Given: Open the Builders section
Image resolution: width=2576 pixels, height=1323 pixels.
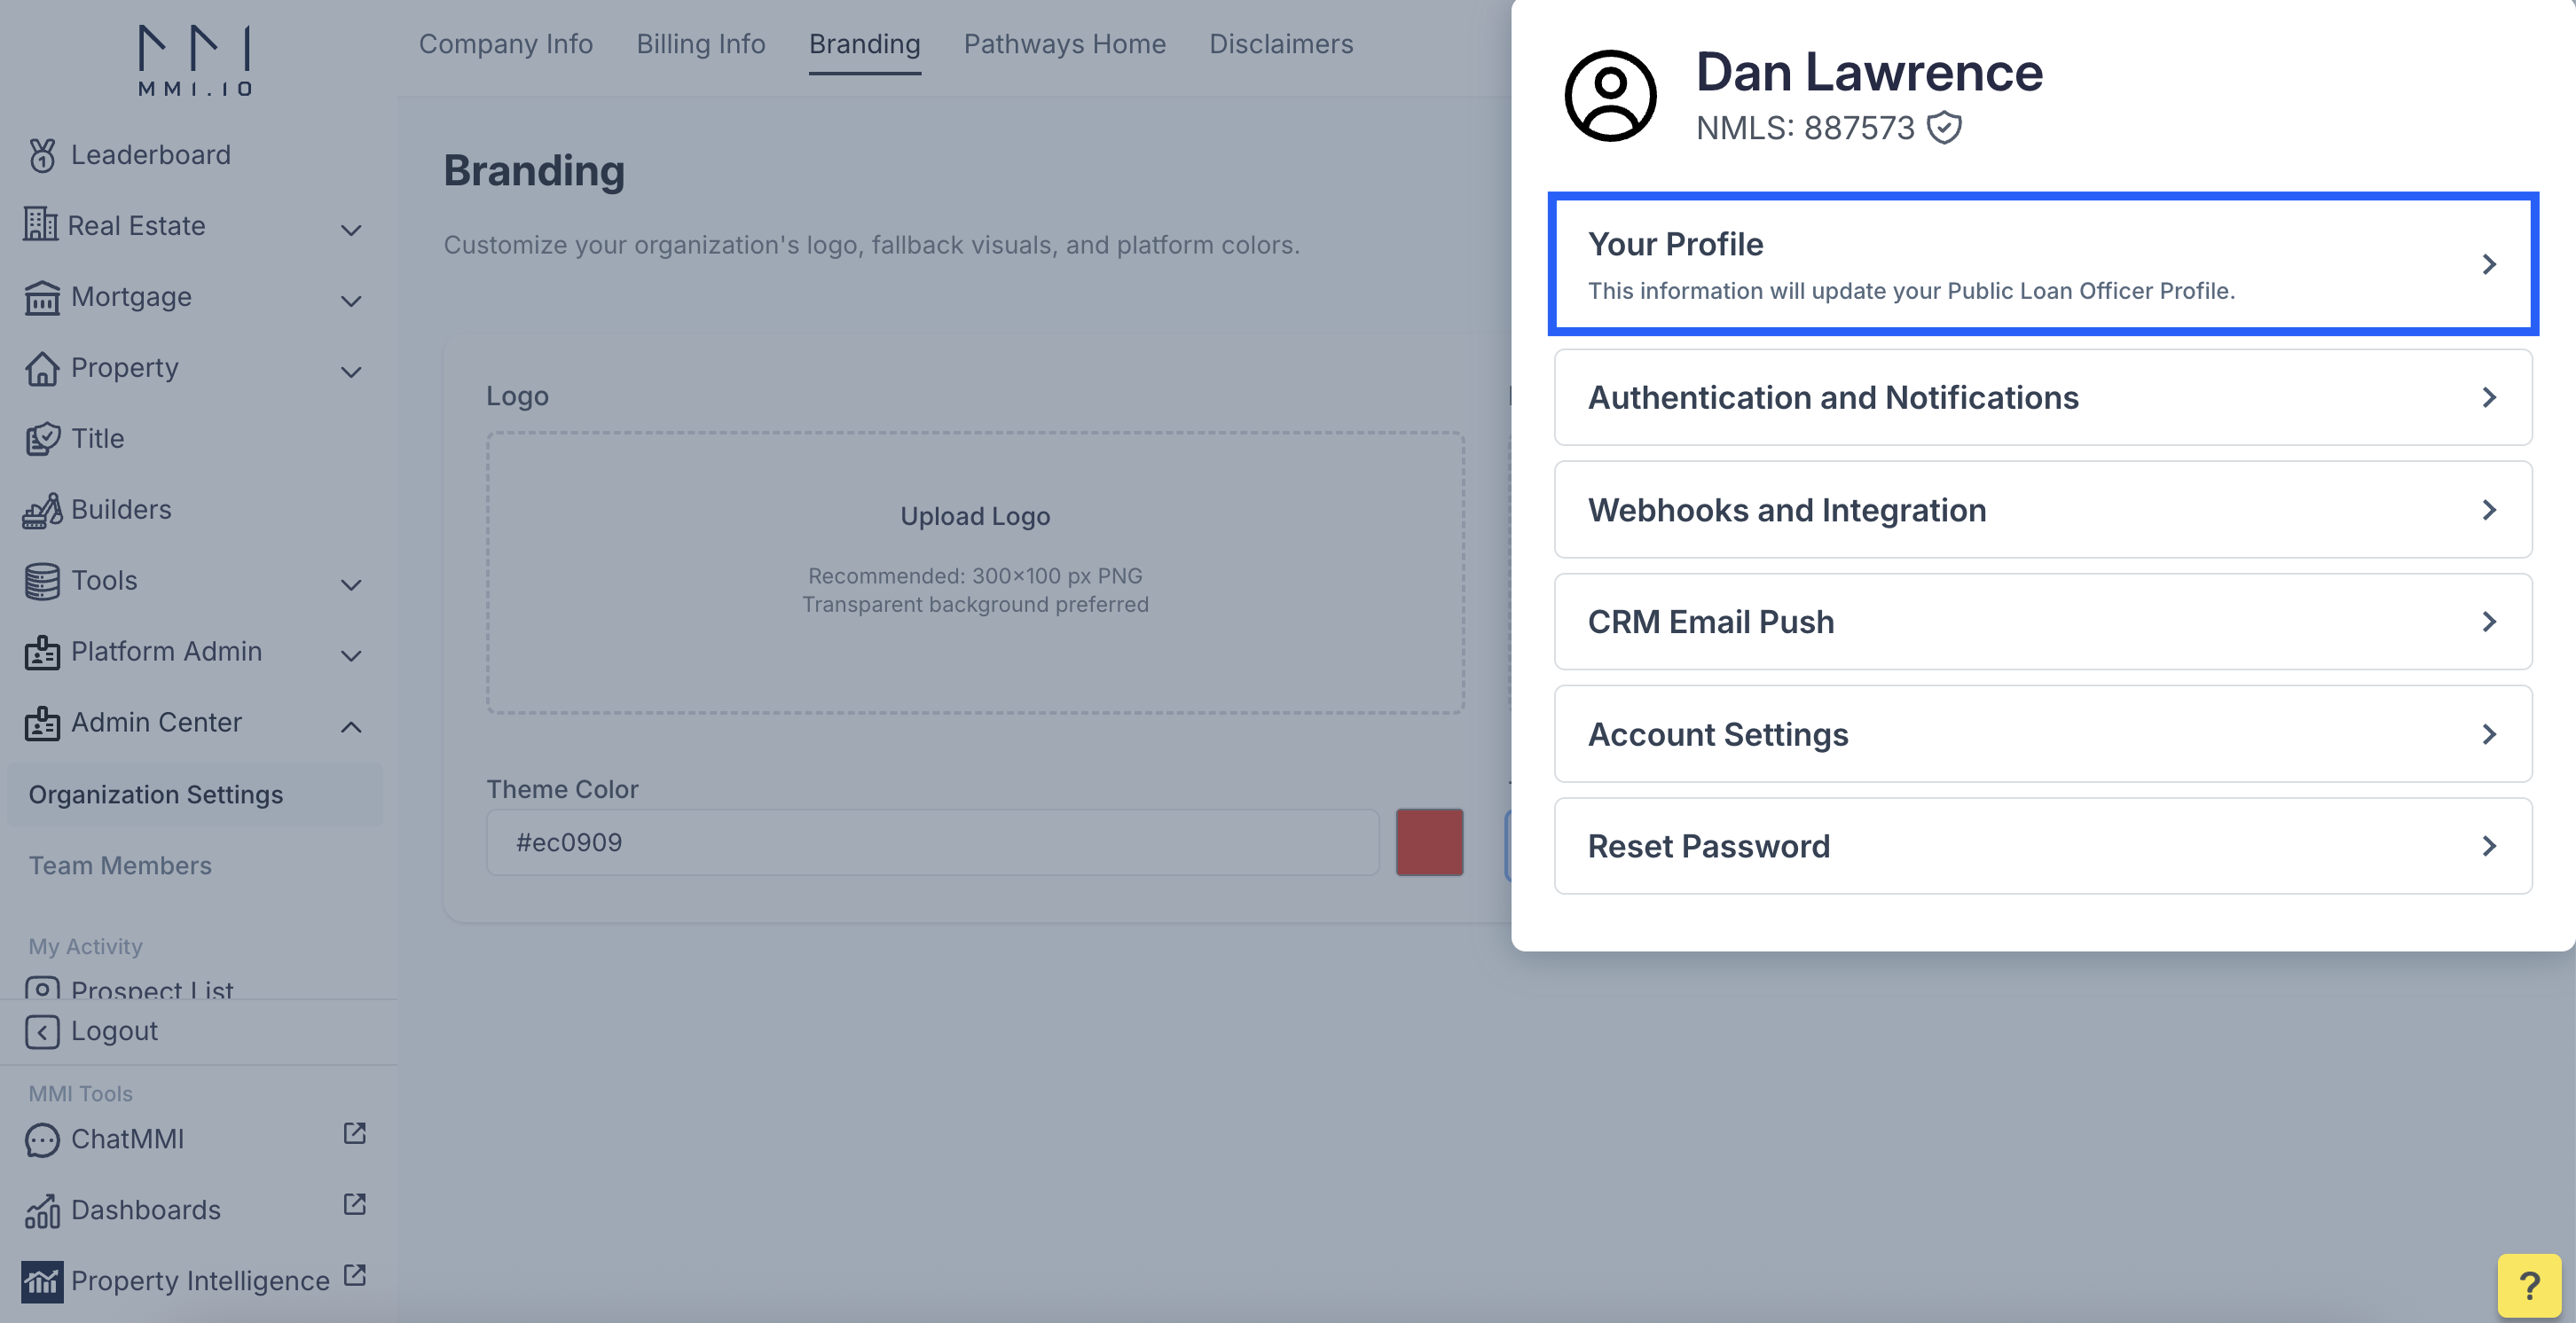Looking at the screenshot, I should (x=121, y=509).
